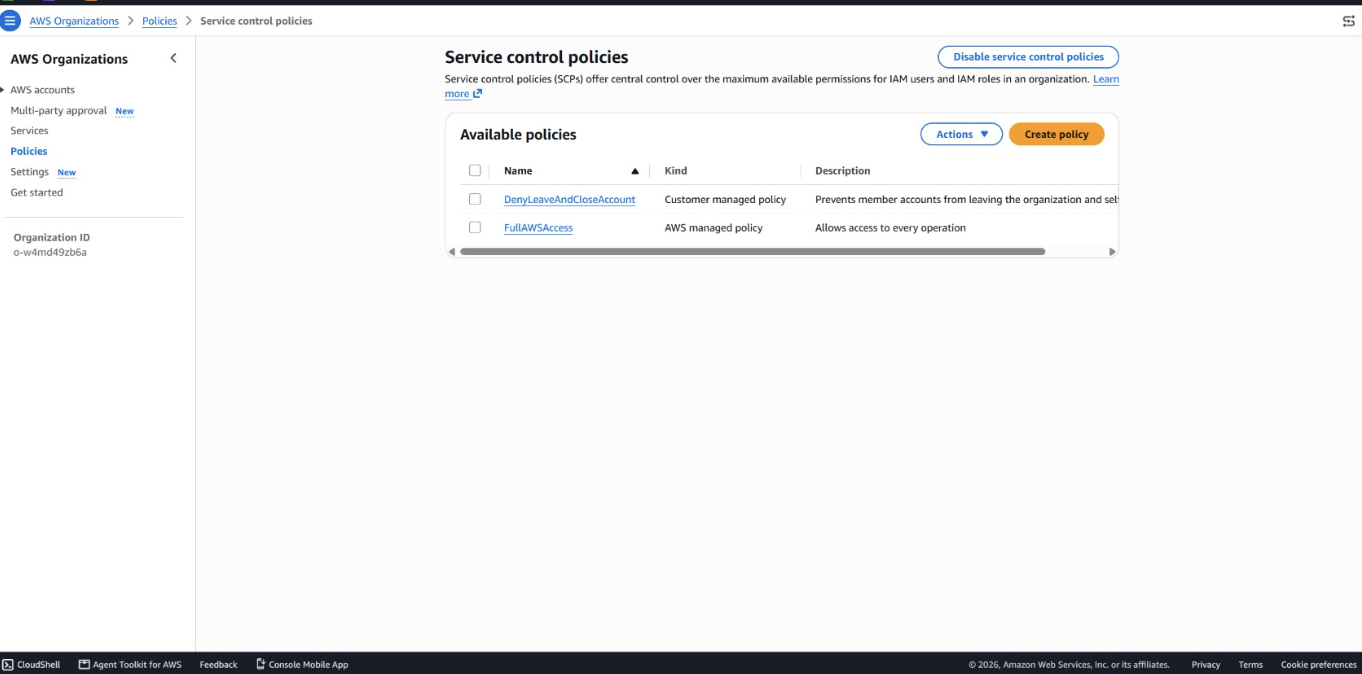Screen dimensions: 1362x674
Task: Go to AWS Organizations breadcrumb link
Action: tap(74, 21)
